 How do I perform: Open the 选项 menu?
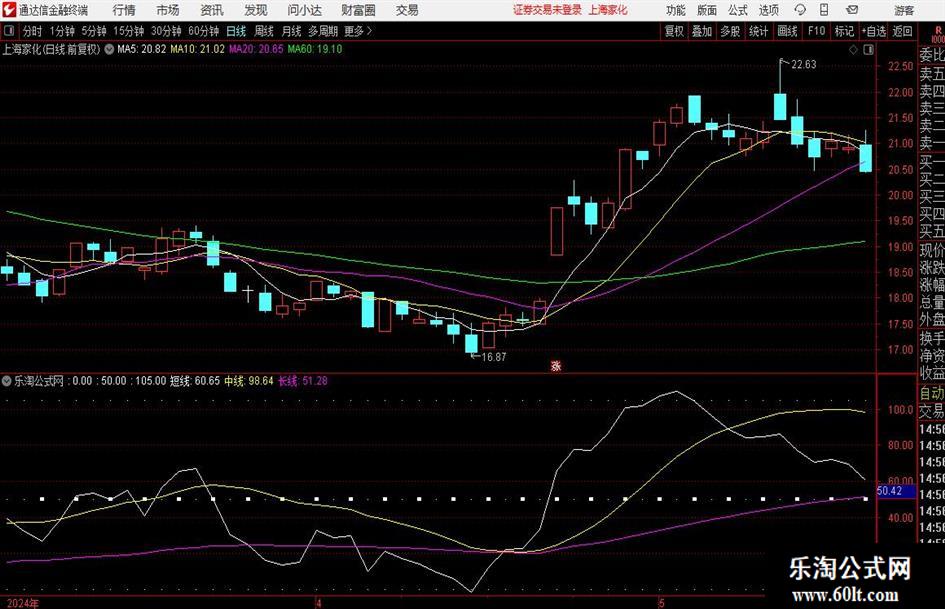coord(768,10)
